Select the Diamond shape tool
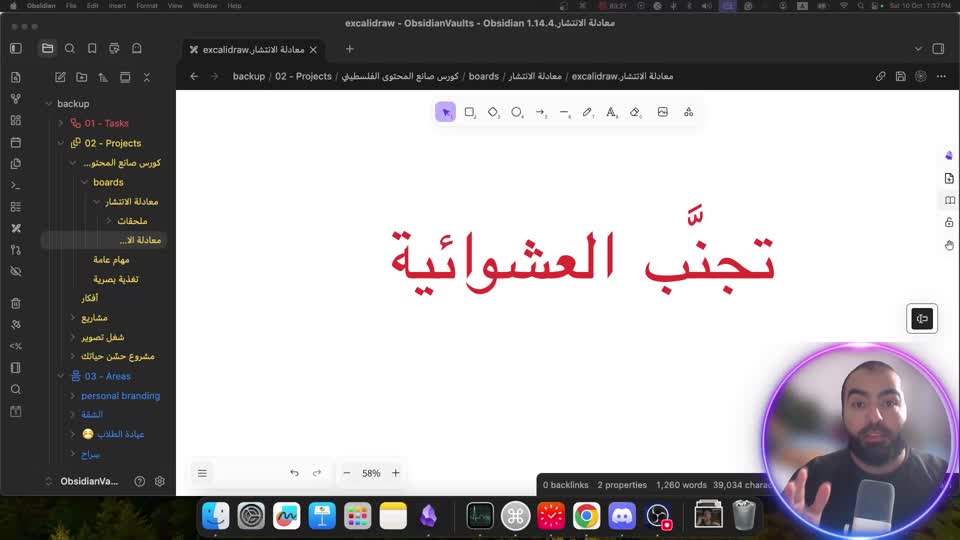The height and width of the screenshot is (540, 960). pos(493,112)
